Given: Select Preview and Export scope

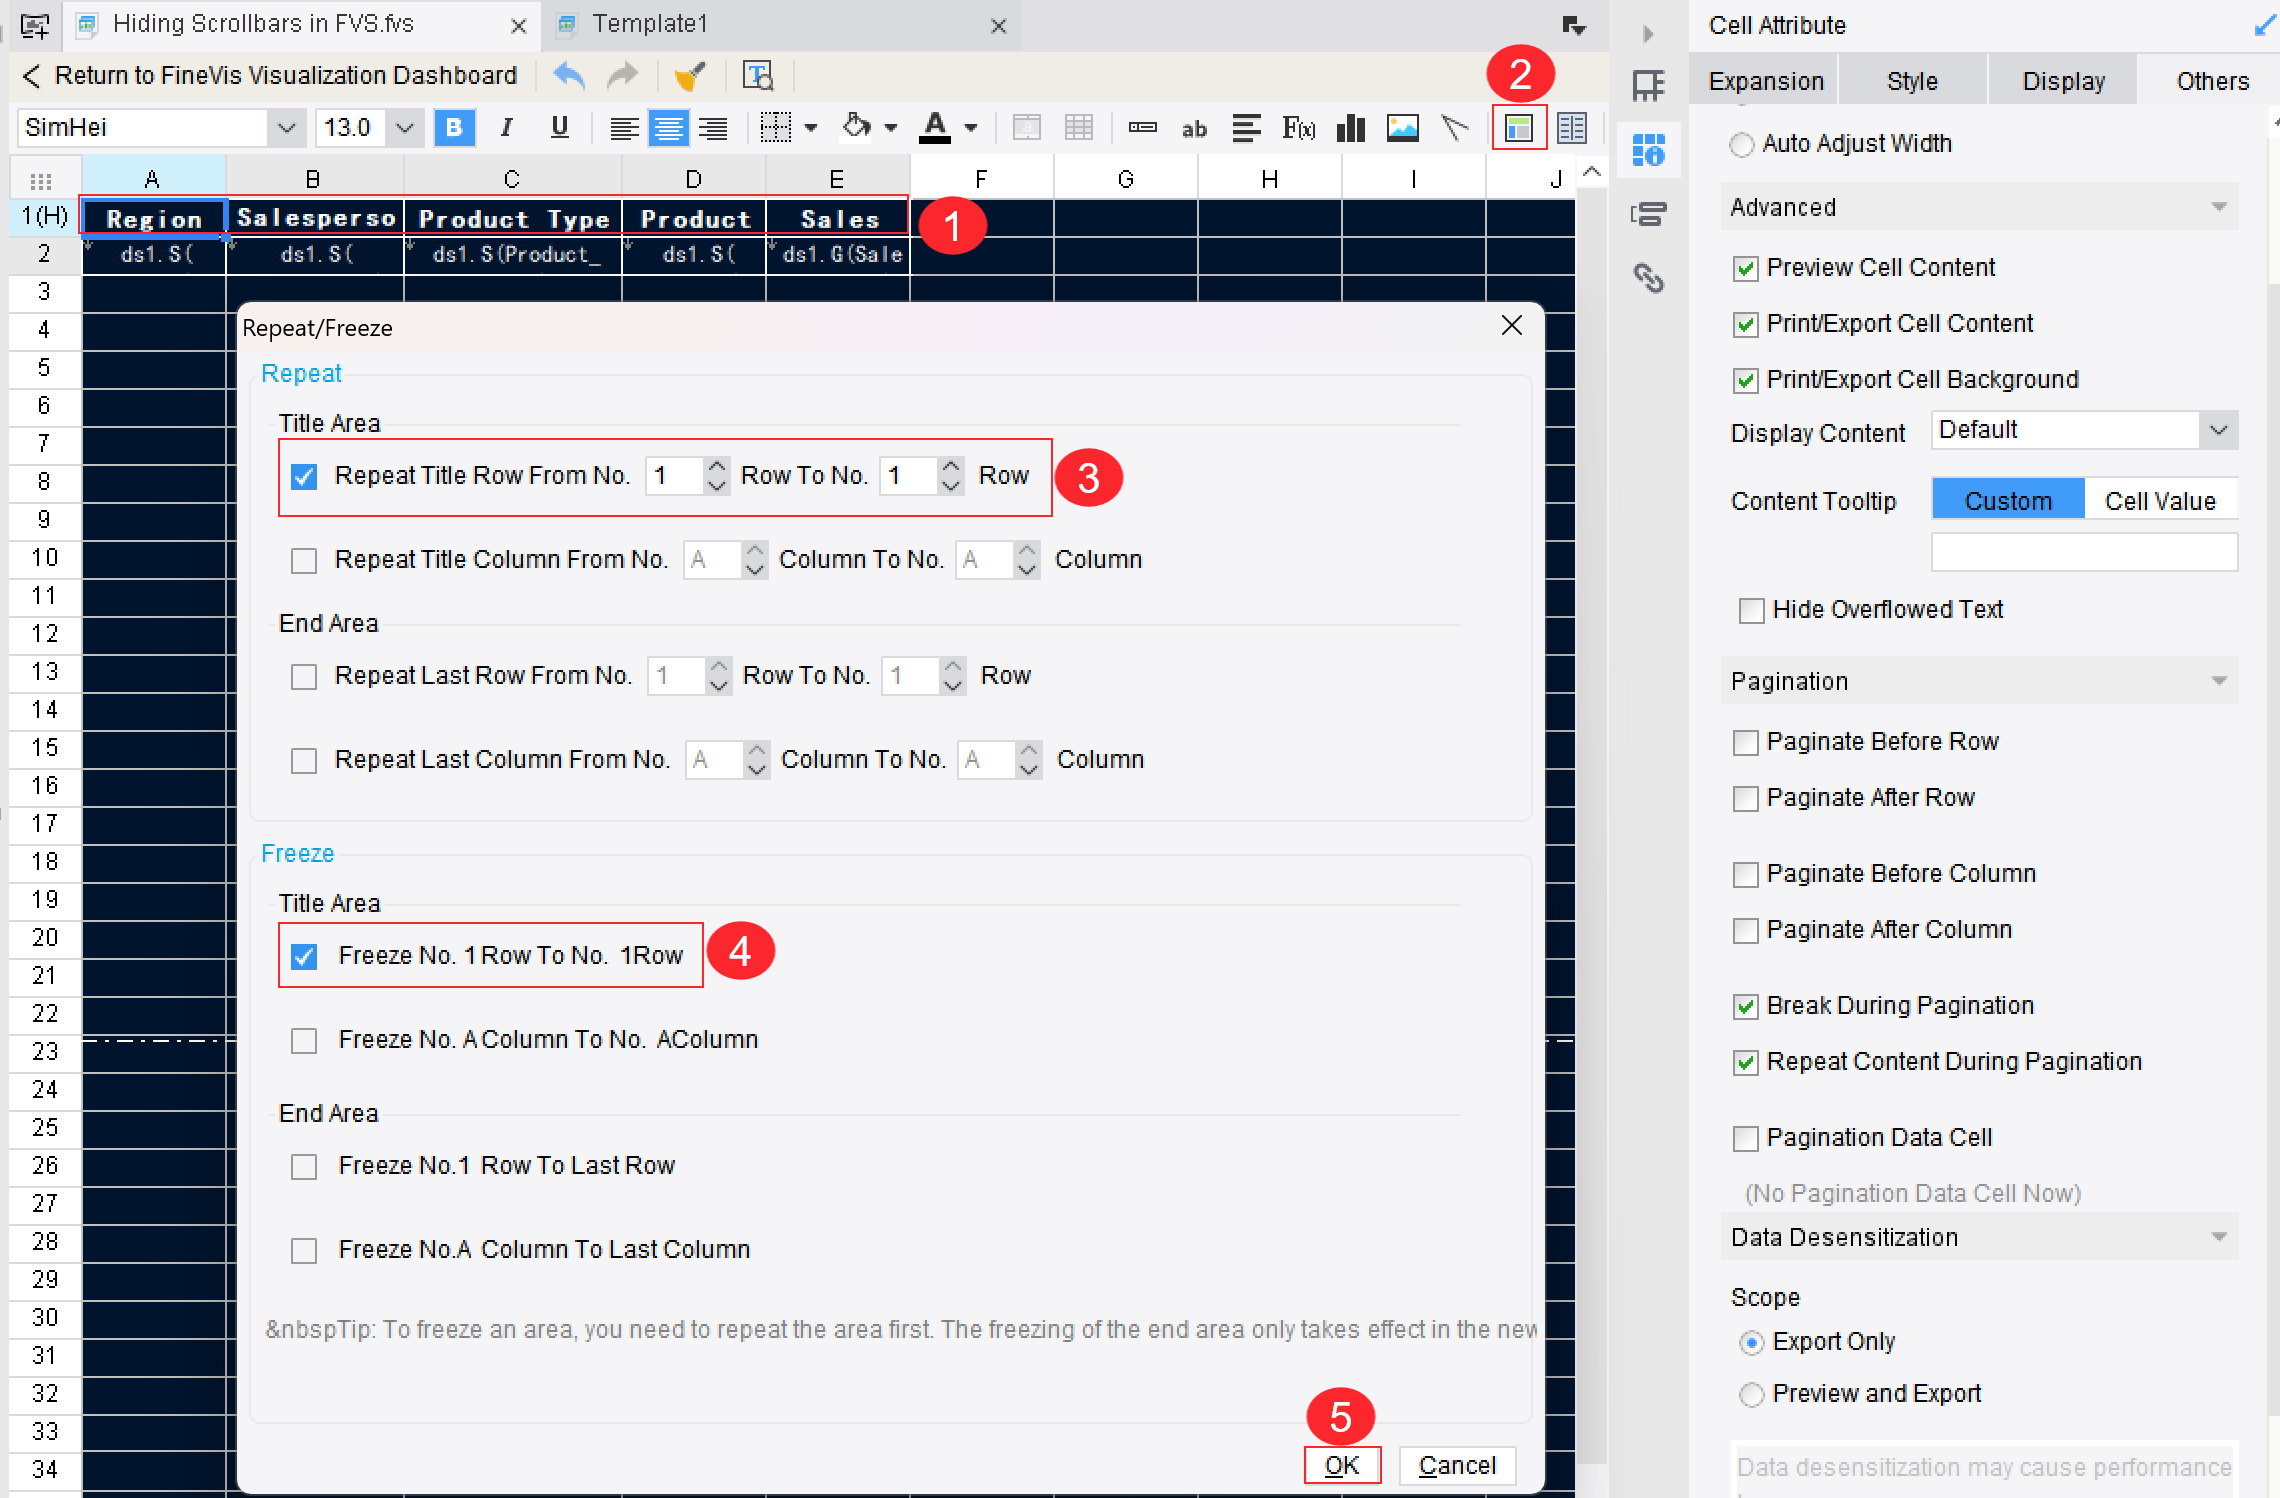Looking at the screenshot, I should pyautogui.click(x=1751, y=1394).
